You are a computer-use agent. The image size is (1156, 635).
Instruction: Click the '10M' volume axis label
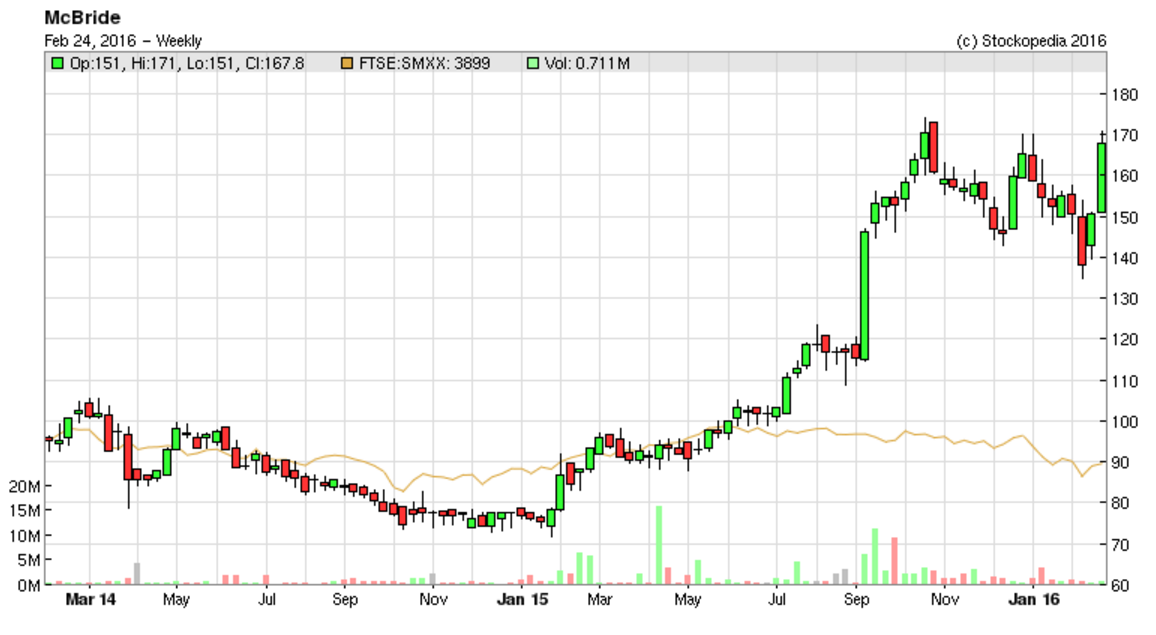[24, 536]
